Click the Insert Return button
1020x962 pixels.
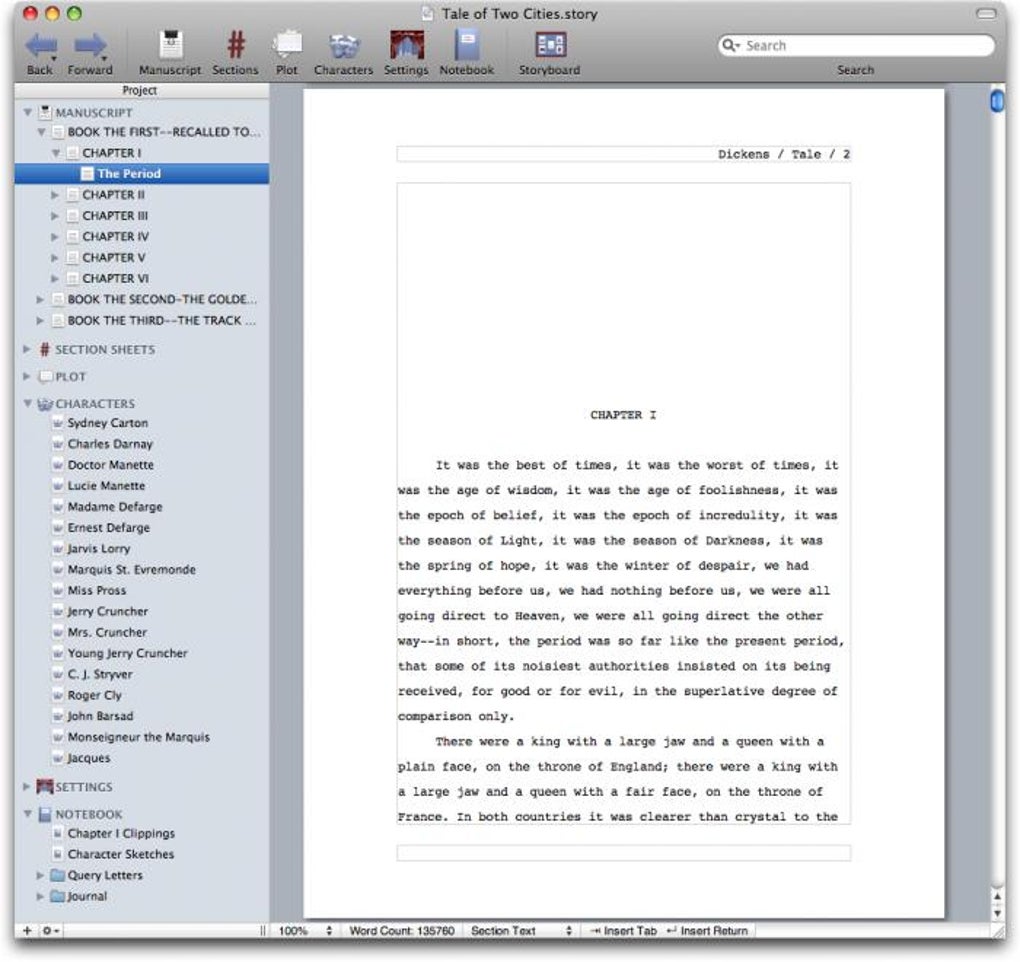[707, 931]
